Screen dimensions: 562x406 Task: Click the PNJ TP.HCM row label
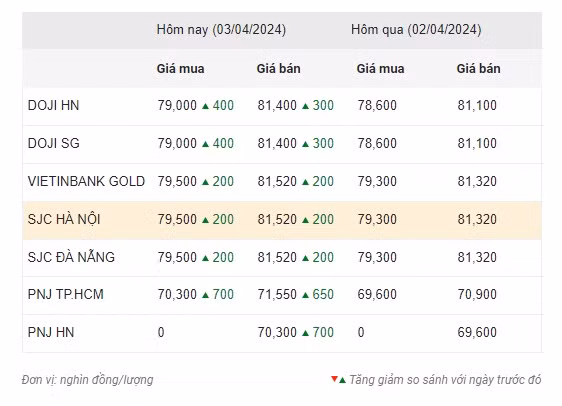pos(66,295)
